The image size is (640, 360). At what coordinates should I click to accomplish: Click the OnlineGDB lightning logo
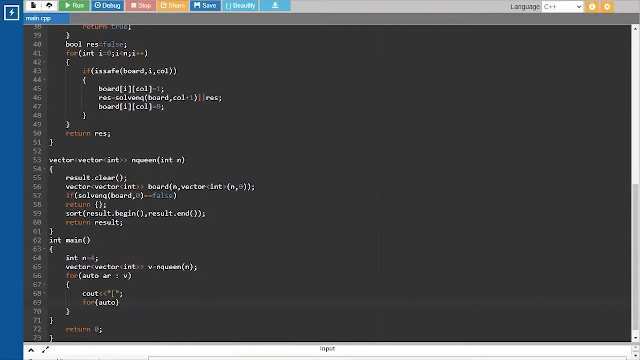pos(11,12)
